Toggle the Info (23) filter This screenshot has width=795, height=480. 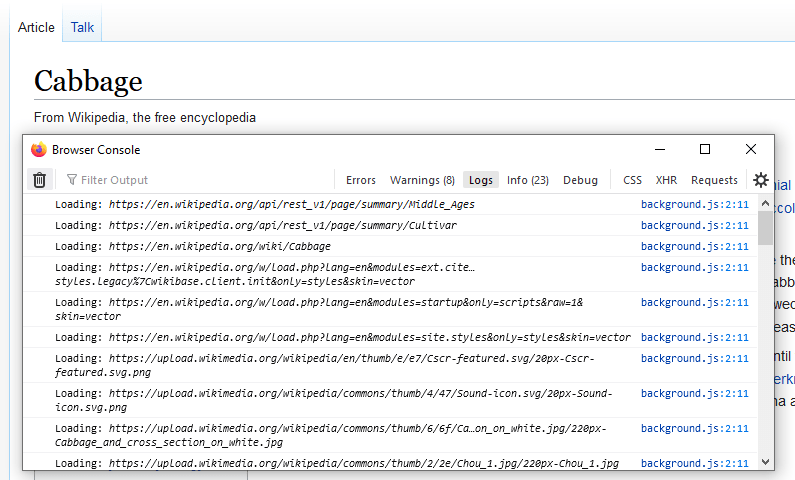pyautogui.click(x=527, y=180)
